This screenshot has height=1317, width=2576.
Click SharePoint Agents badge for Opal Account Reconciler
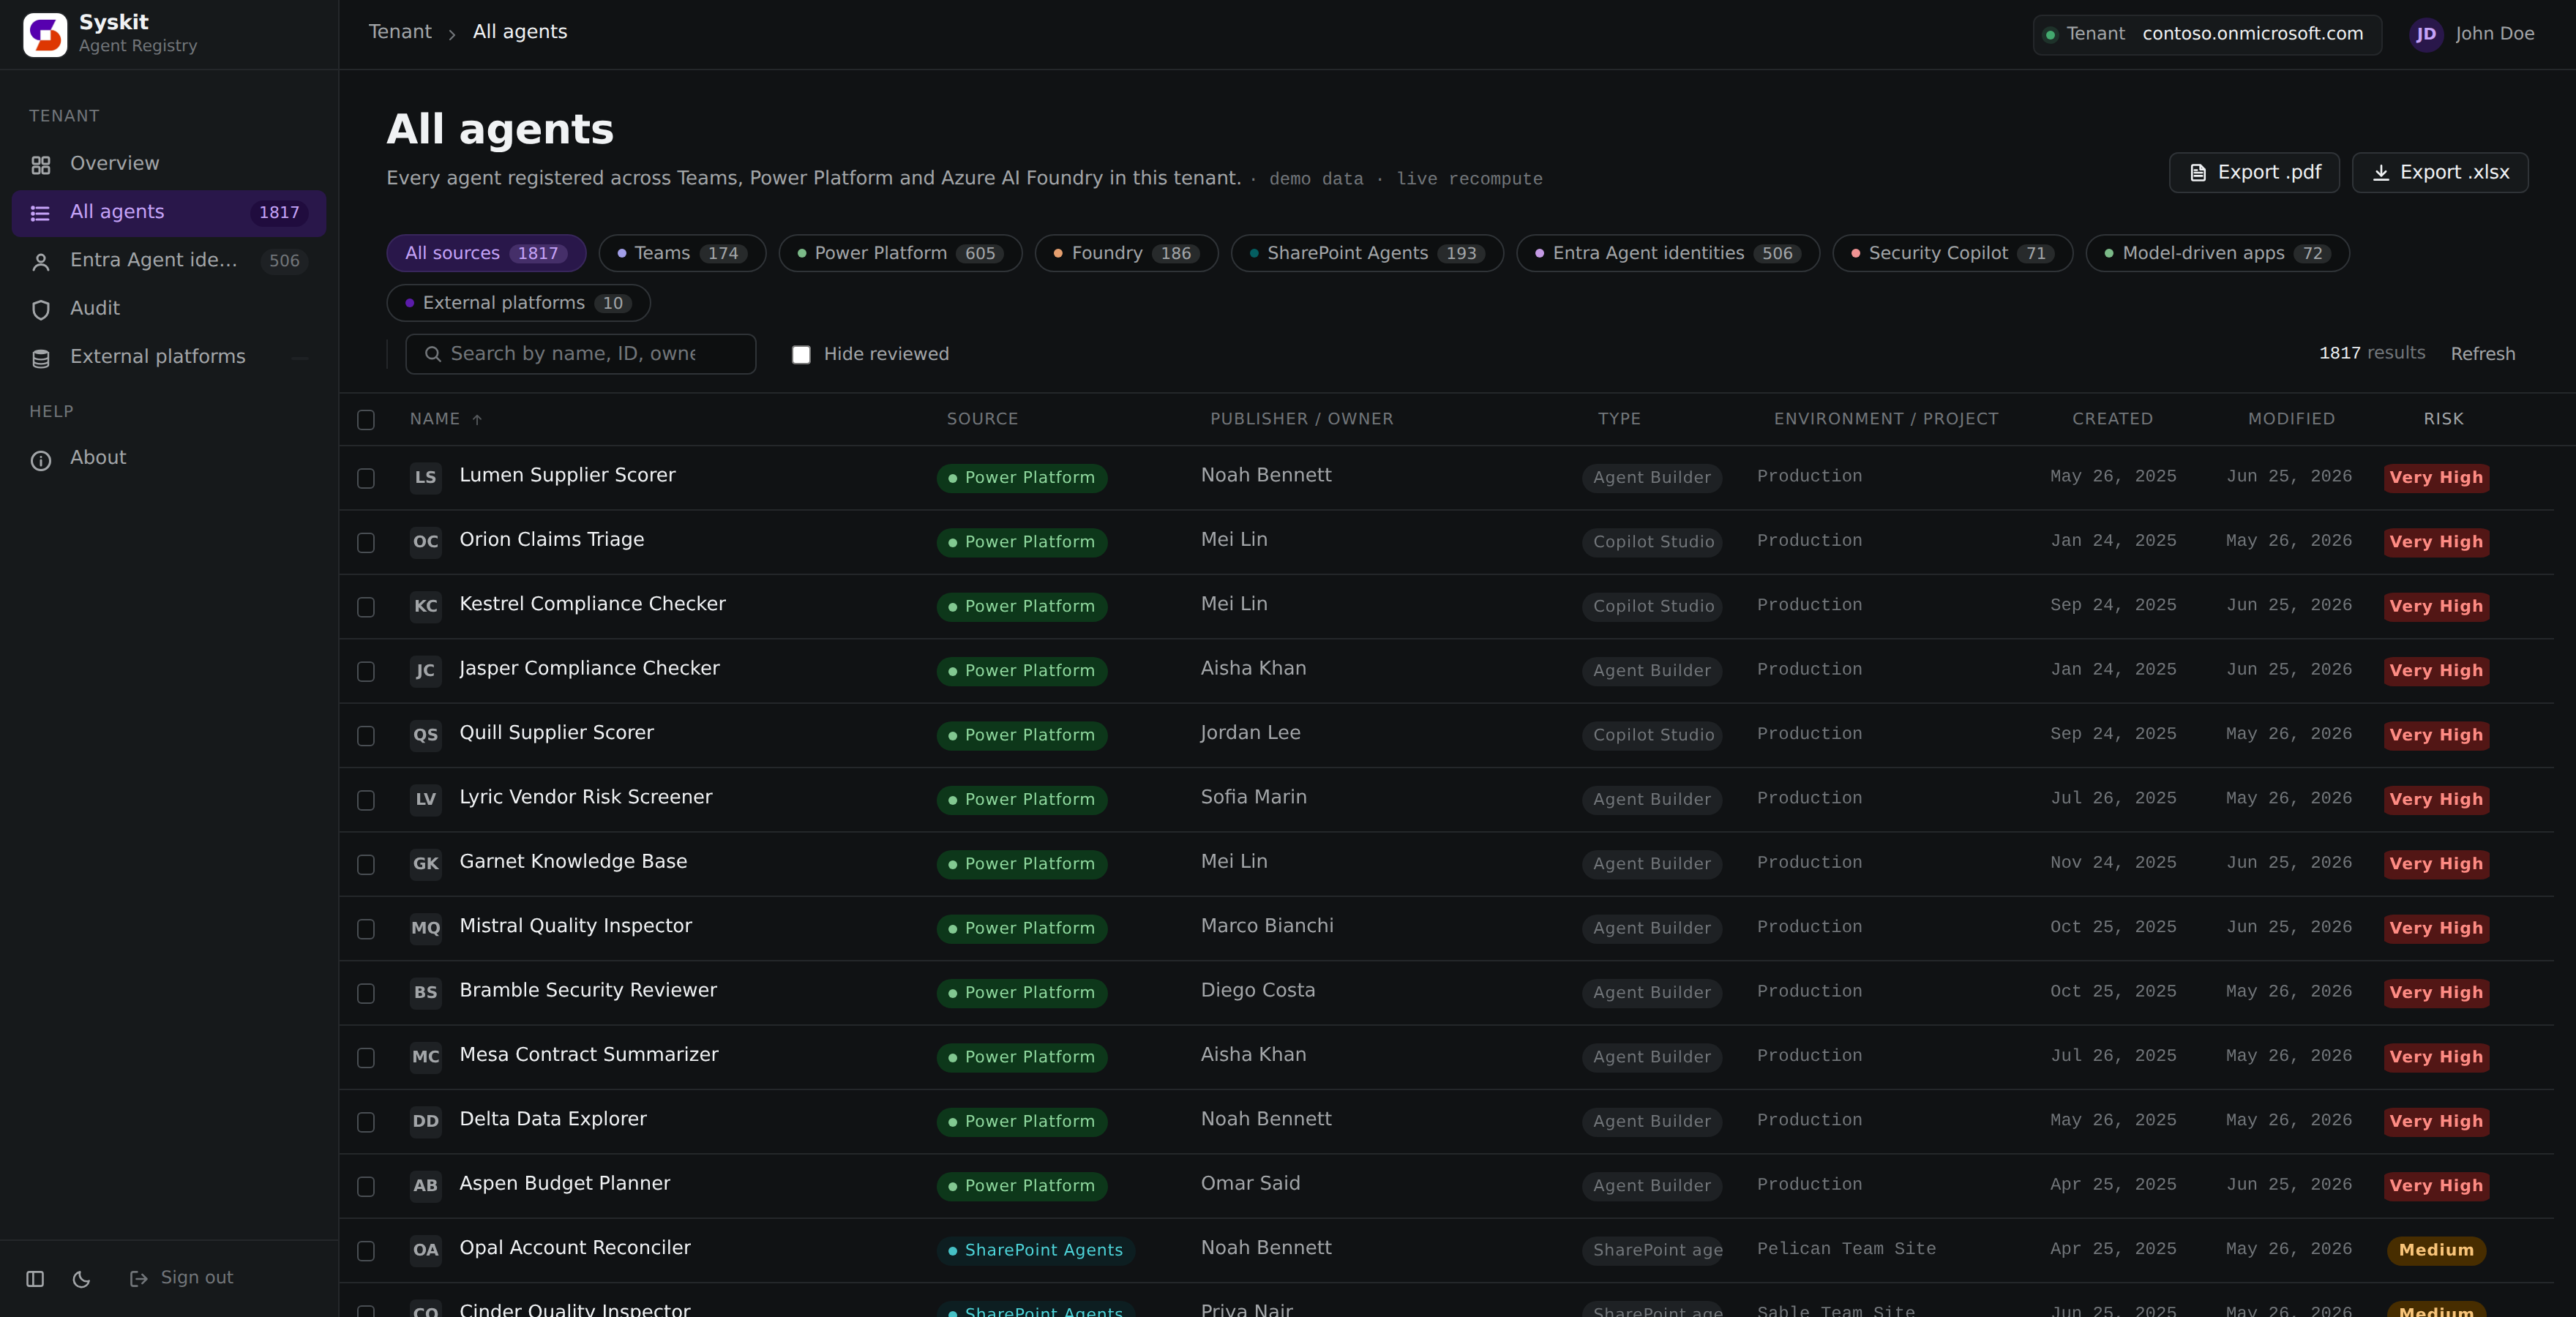tap(1036, 1250)
